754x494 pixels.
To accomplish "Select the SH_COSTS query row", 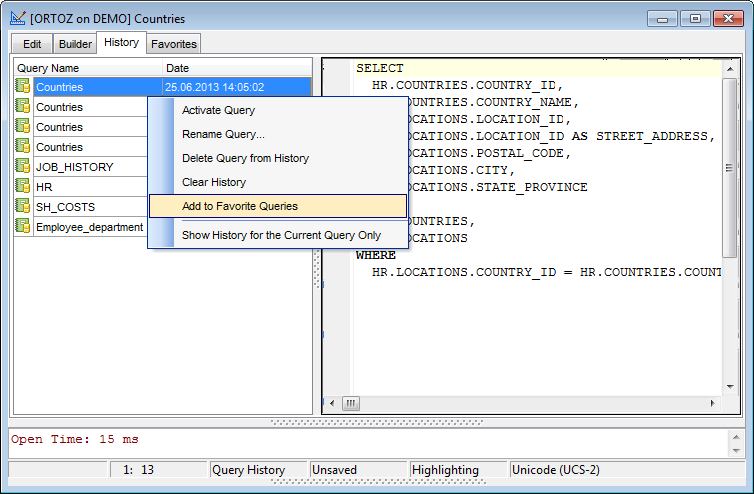I will [81, 207].
